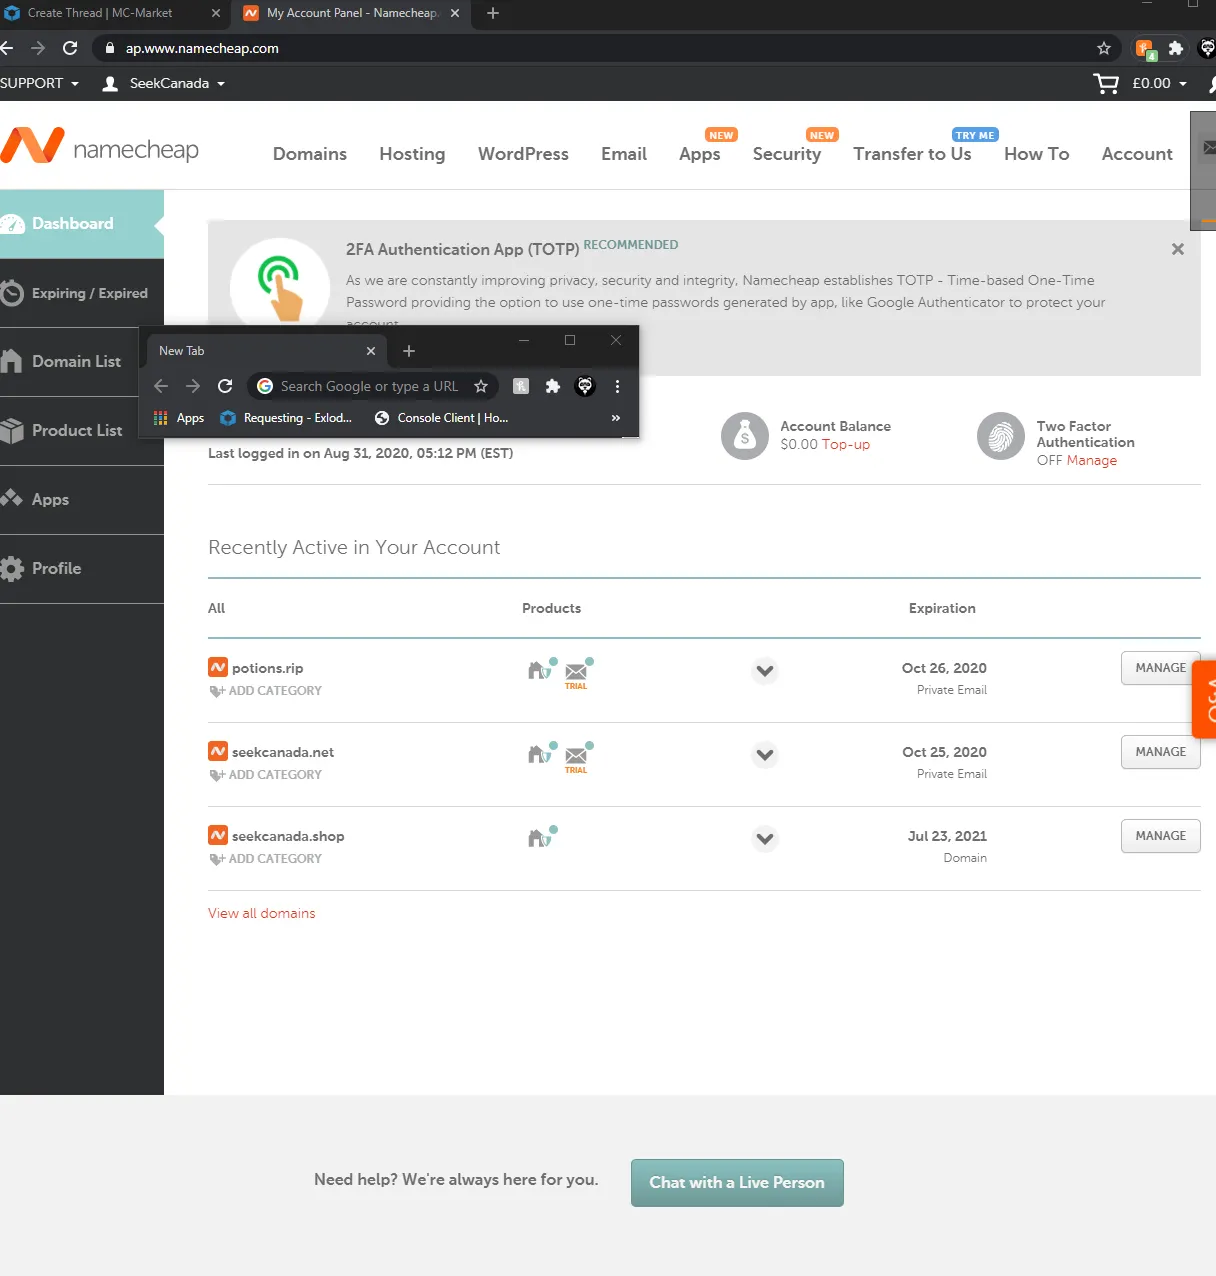Click the potions.rip domain product icon
This screenshot has width=1216, height=1276.
[x=541, y=668]
